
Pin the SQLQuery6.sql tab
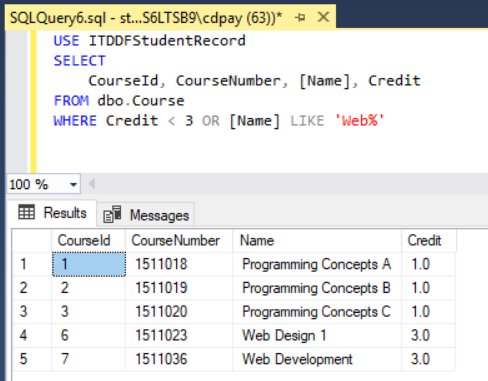(300, 17)
